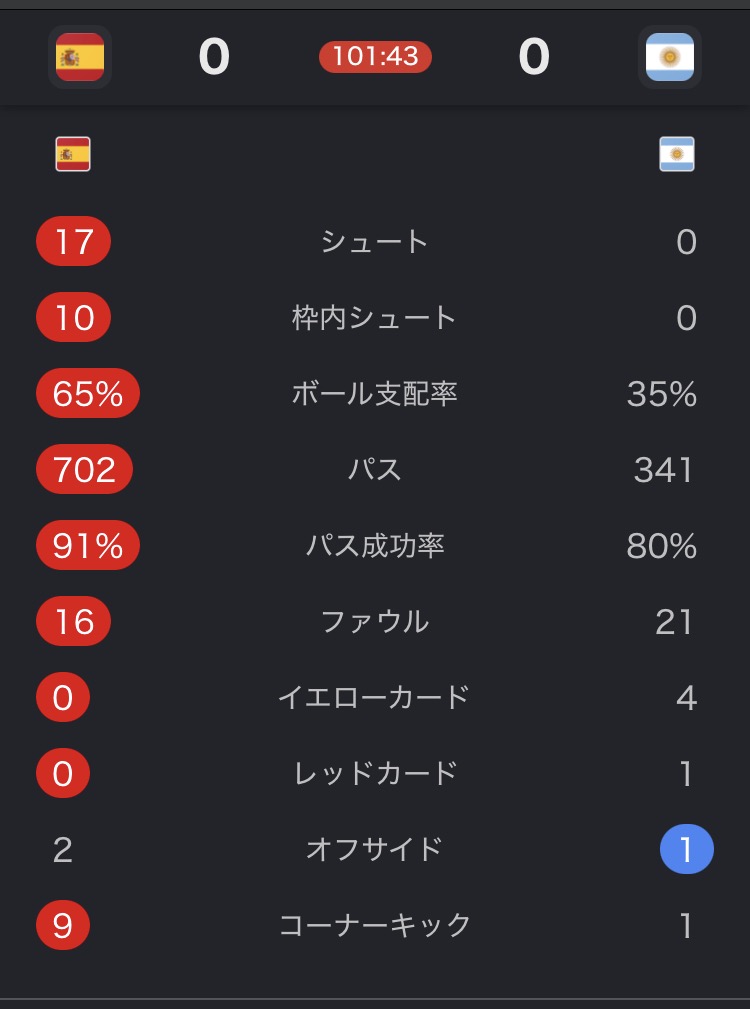Click the large Argentina flag in header
This screenshot has height=1009, width=750.
pos(670,57)
